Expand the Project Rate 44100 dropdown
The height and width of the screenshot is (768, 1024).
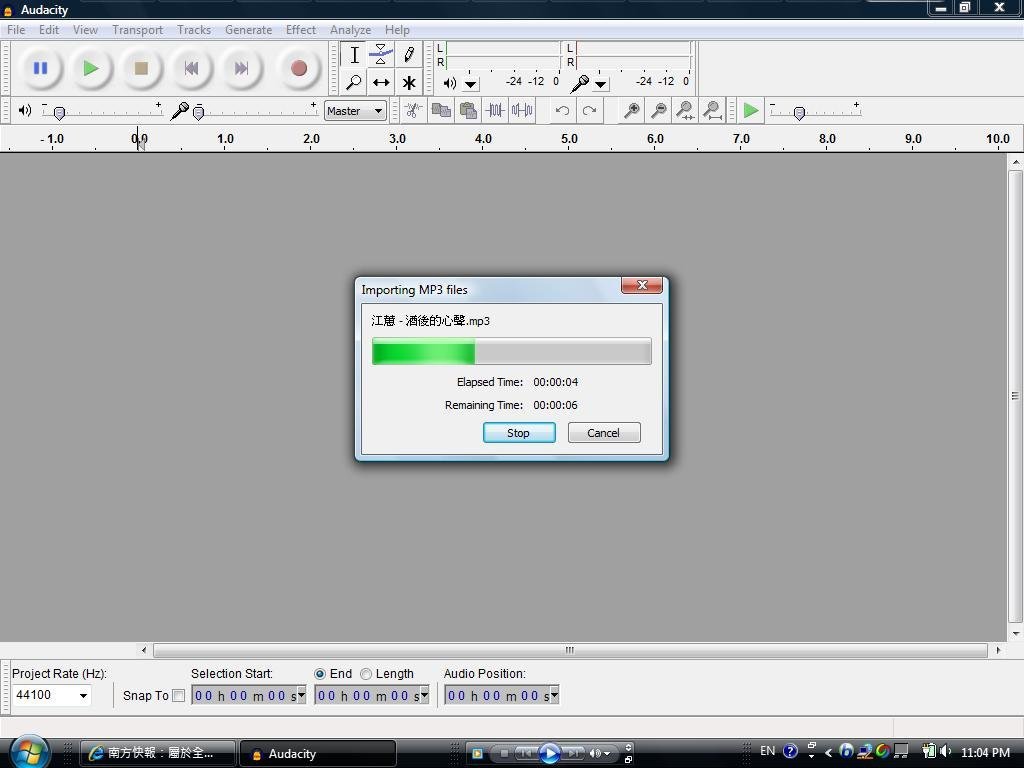(83, 696)
